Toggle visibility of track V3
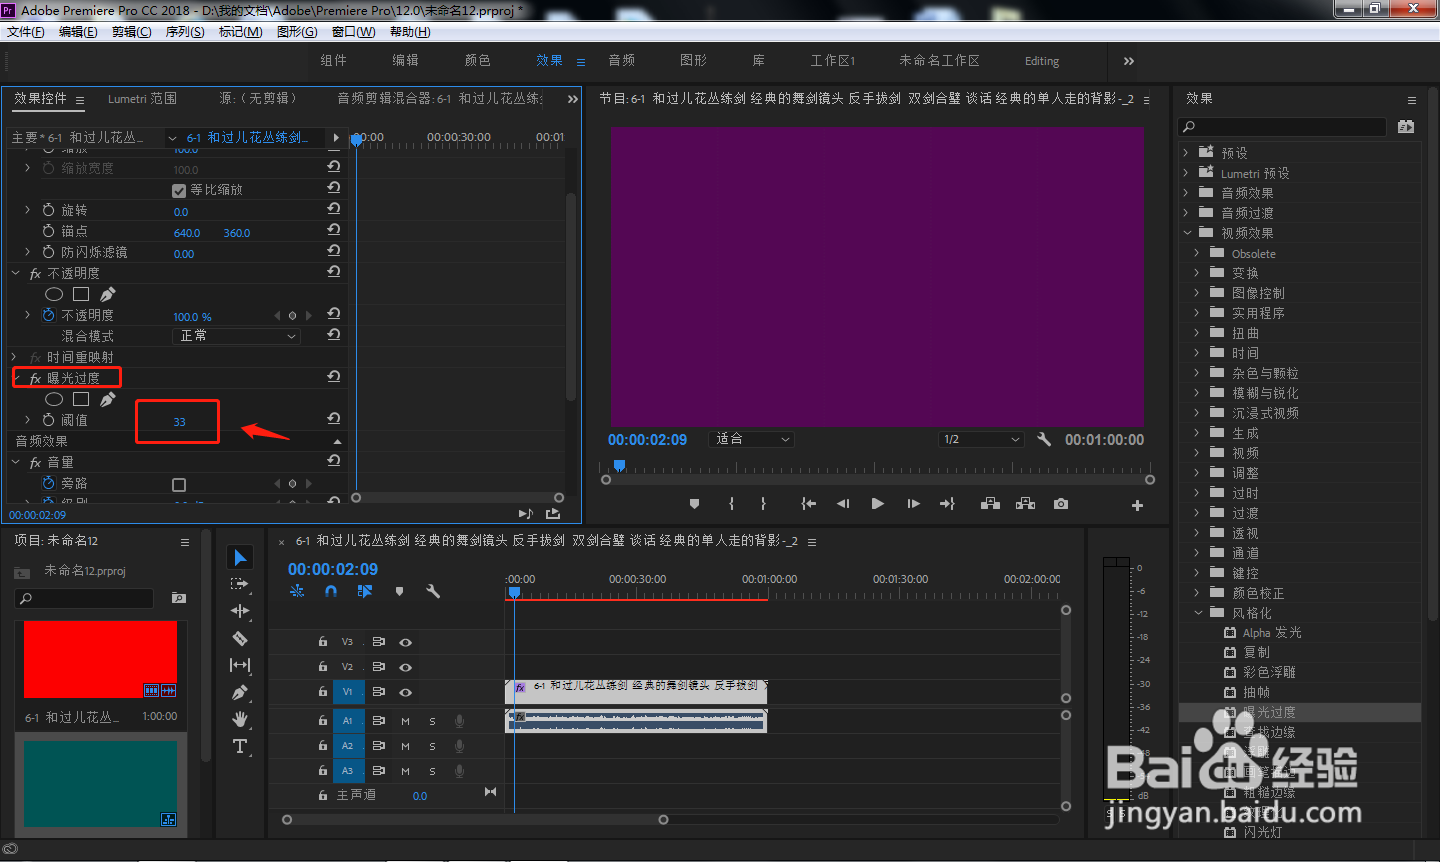Image resolution: width=1440 pixels, height=862 pixels. pyautogui.click(x=405, y=642)
